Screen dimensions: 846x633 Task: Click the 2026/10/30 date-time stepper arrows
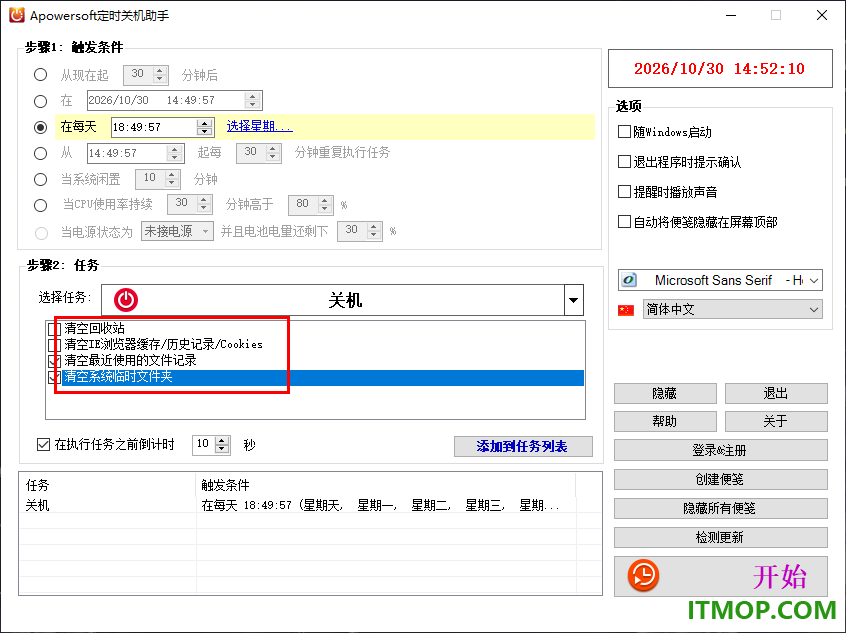tap(252, 100)
